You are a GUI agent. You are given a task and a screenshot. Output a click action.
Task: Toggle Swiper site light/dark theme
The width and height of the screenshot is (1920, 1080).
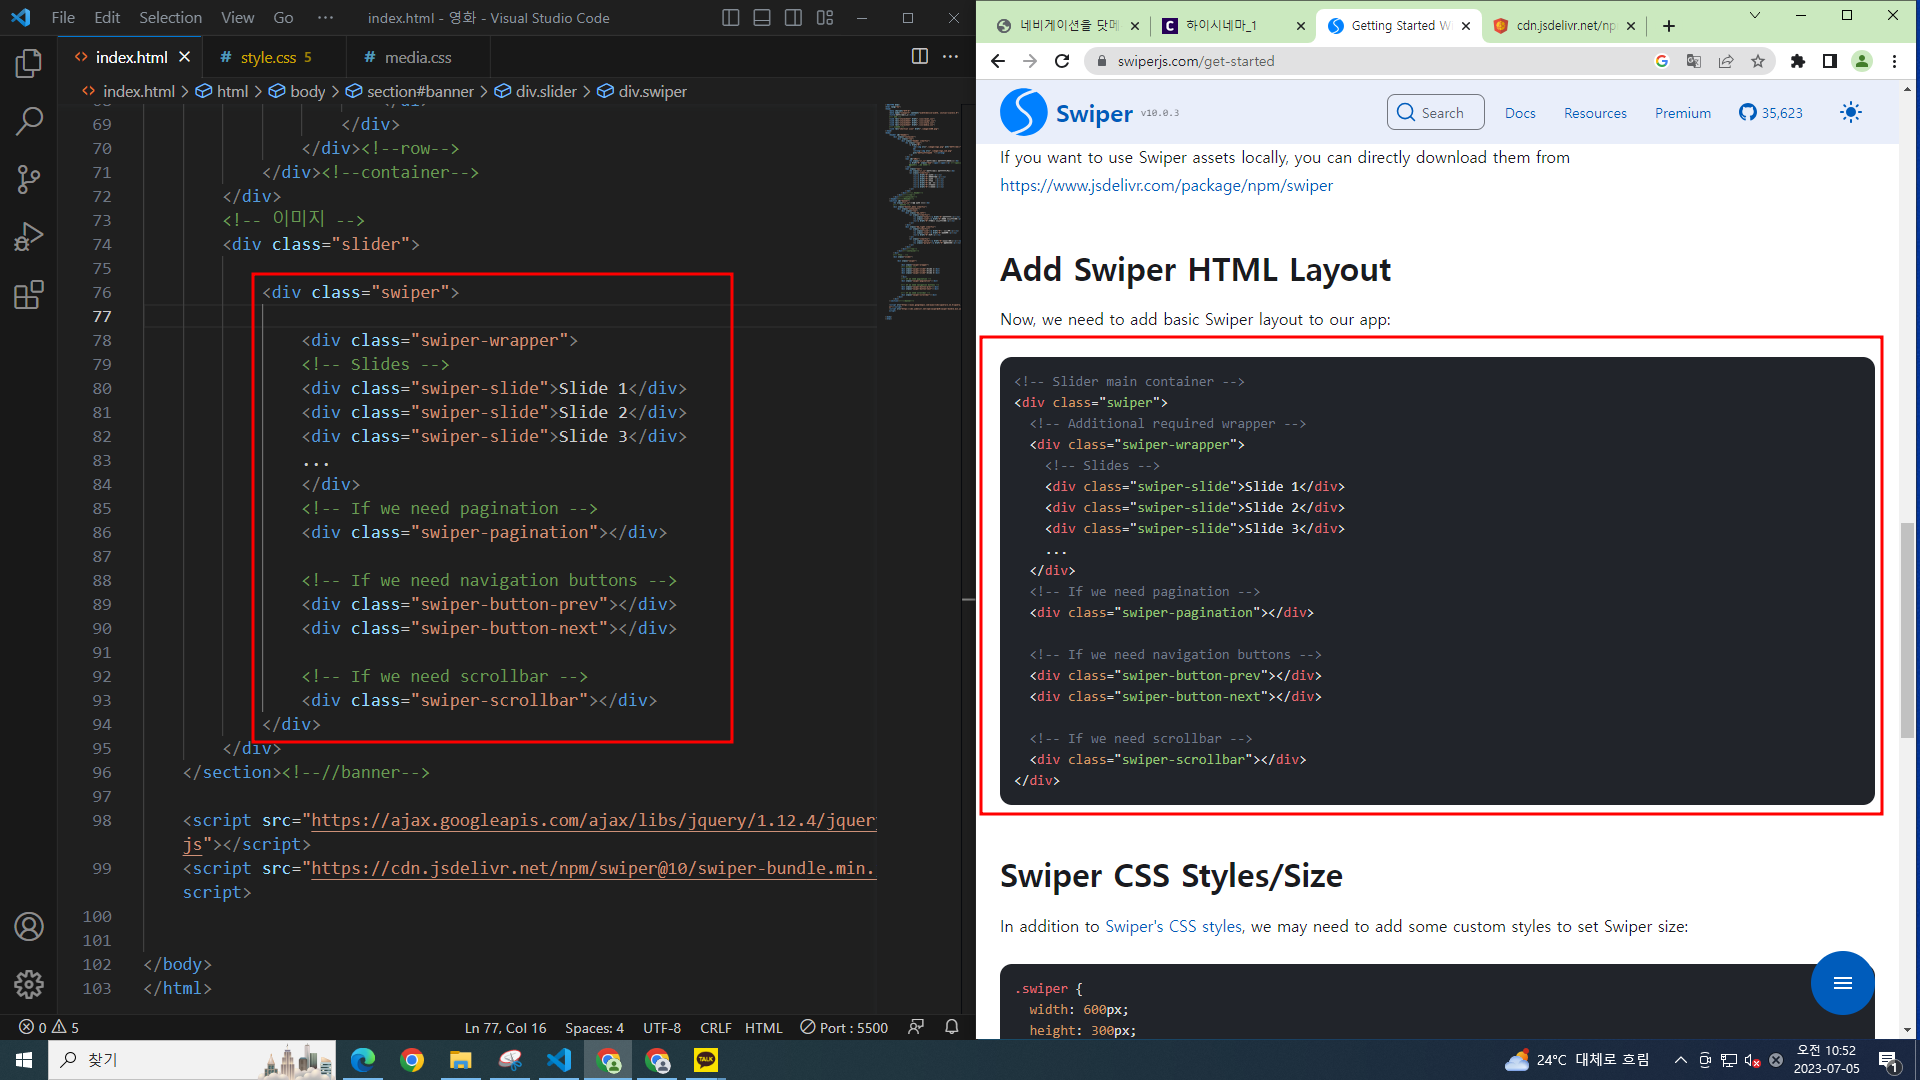tap(1850, 113)
